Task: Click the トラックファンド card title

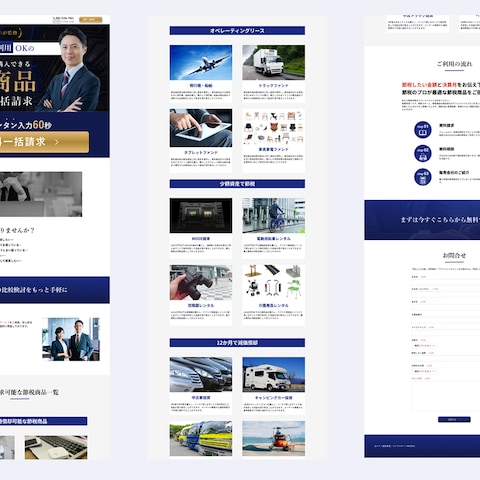Action: [x=273, y=86]
